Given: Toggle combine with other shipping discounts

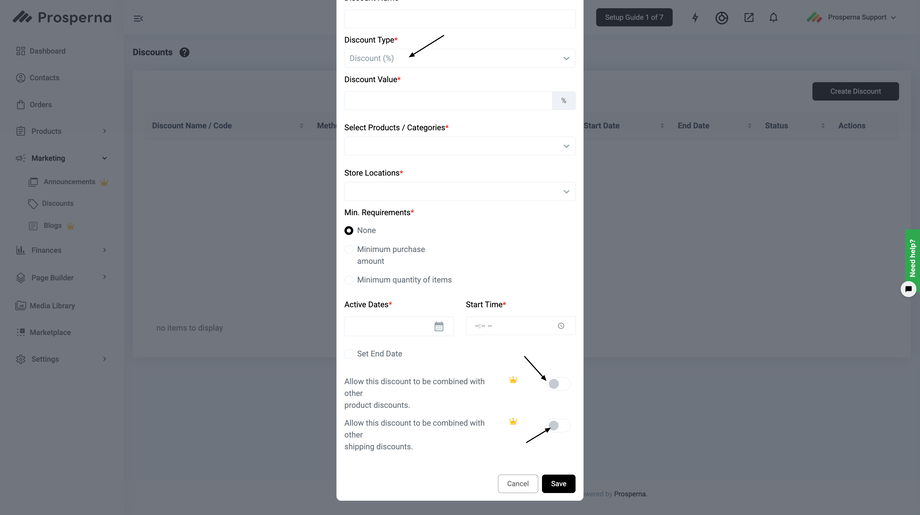Looking at the screenshot, I should point(558,426).
